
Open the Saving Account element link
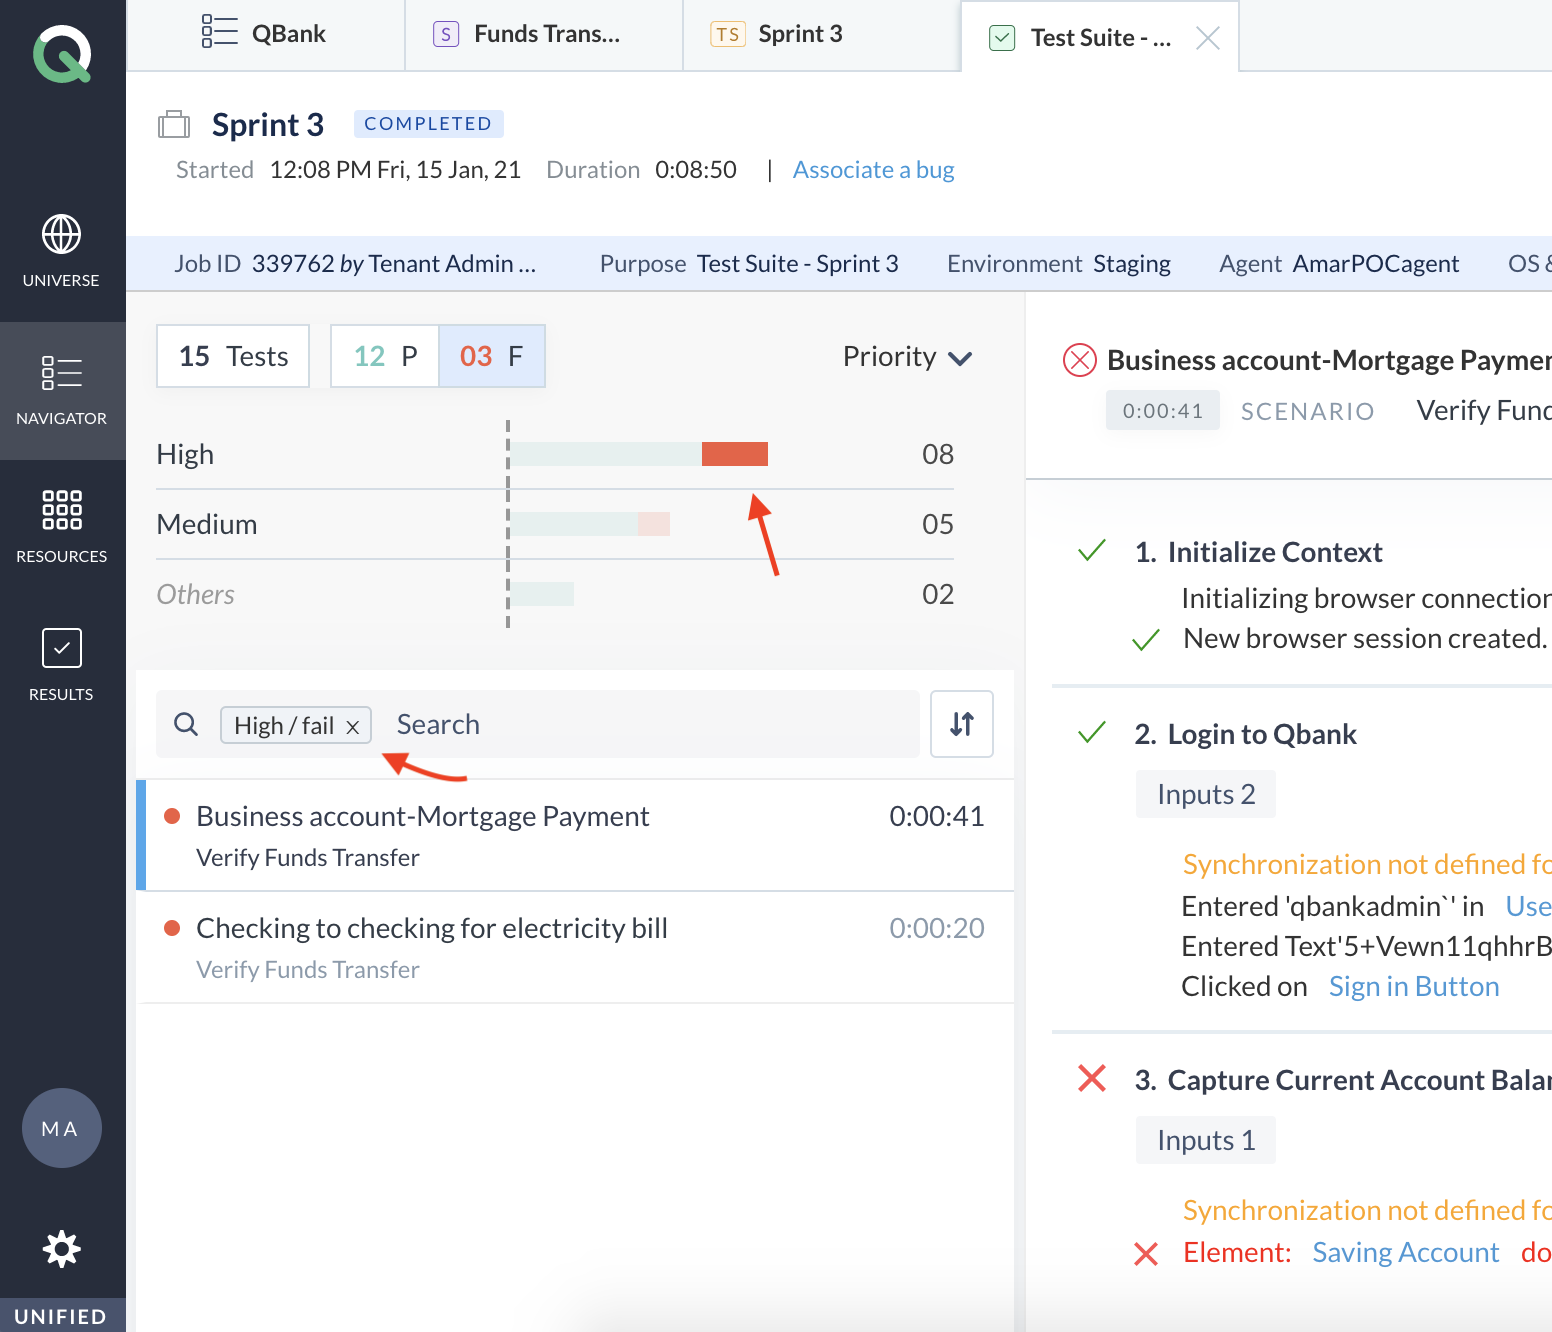1406,1252
